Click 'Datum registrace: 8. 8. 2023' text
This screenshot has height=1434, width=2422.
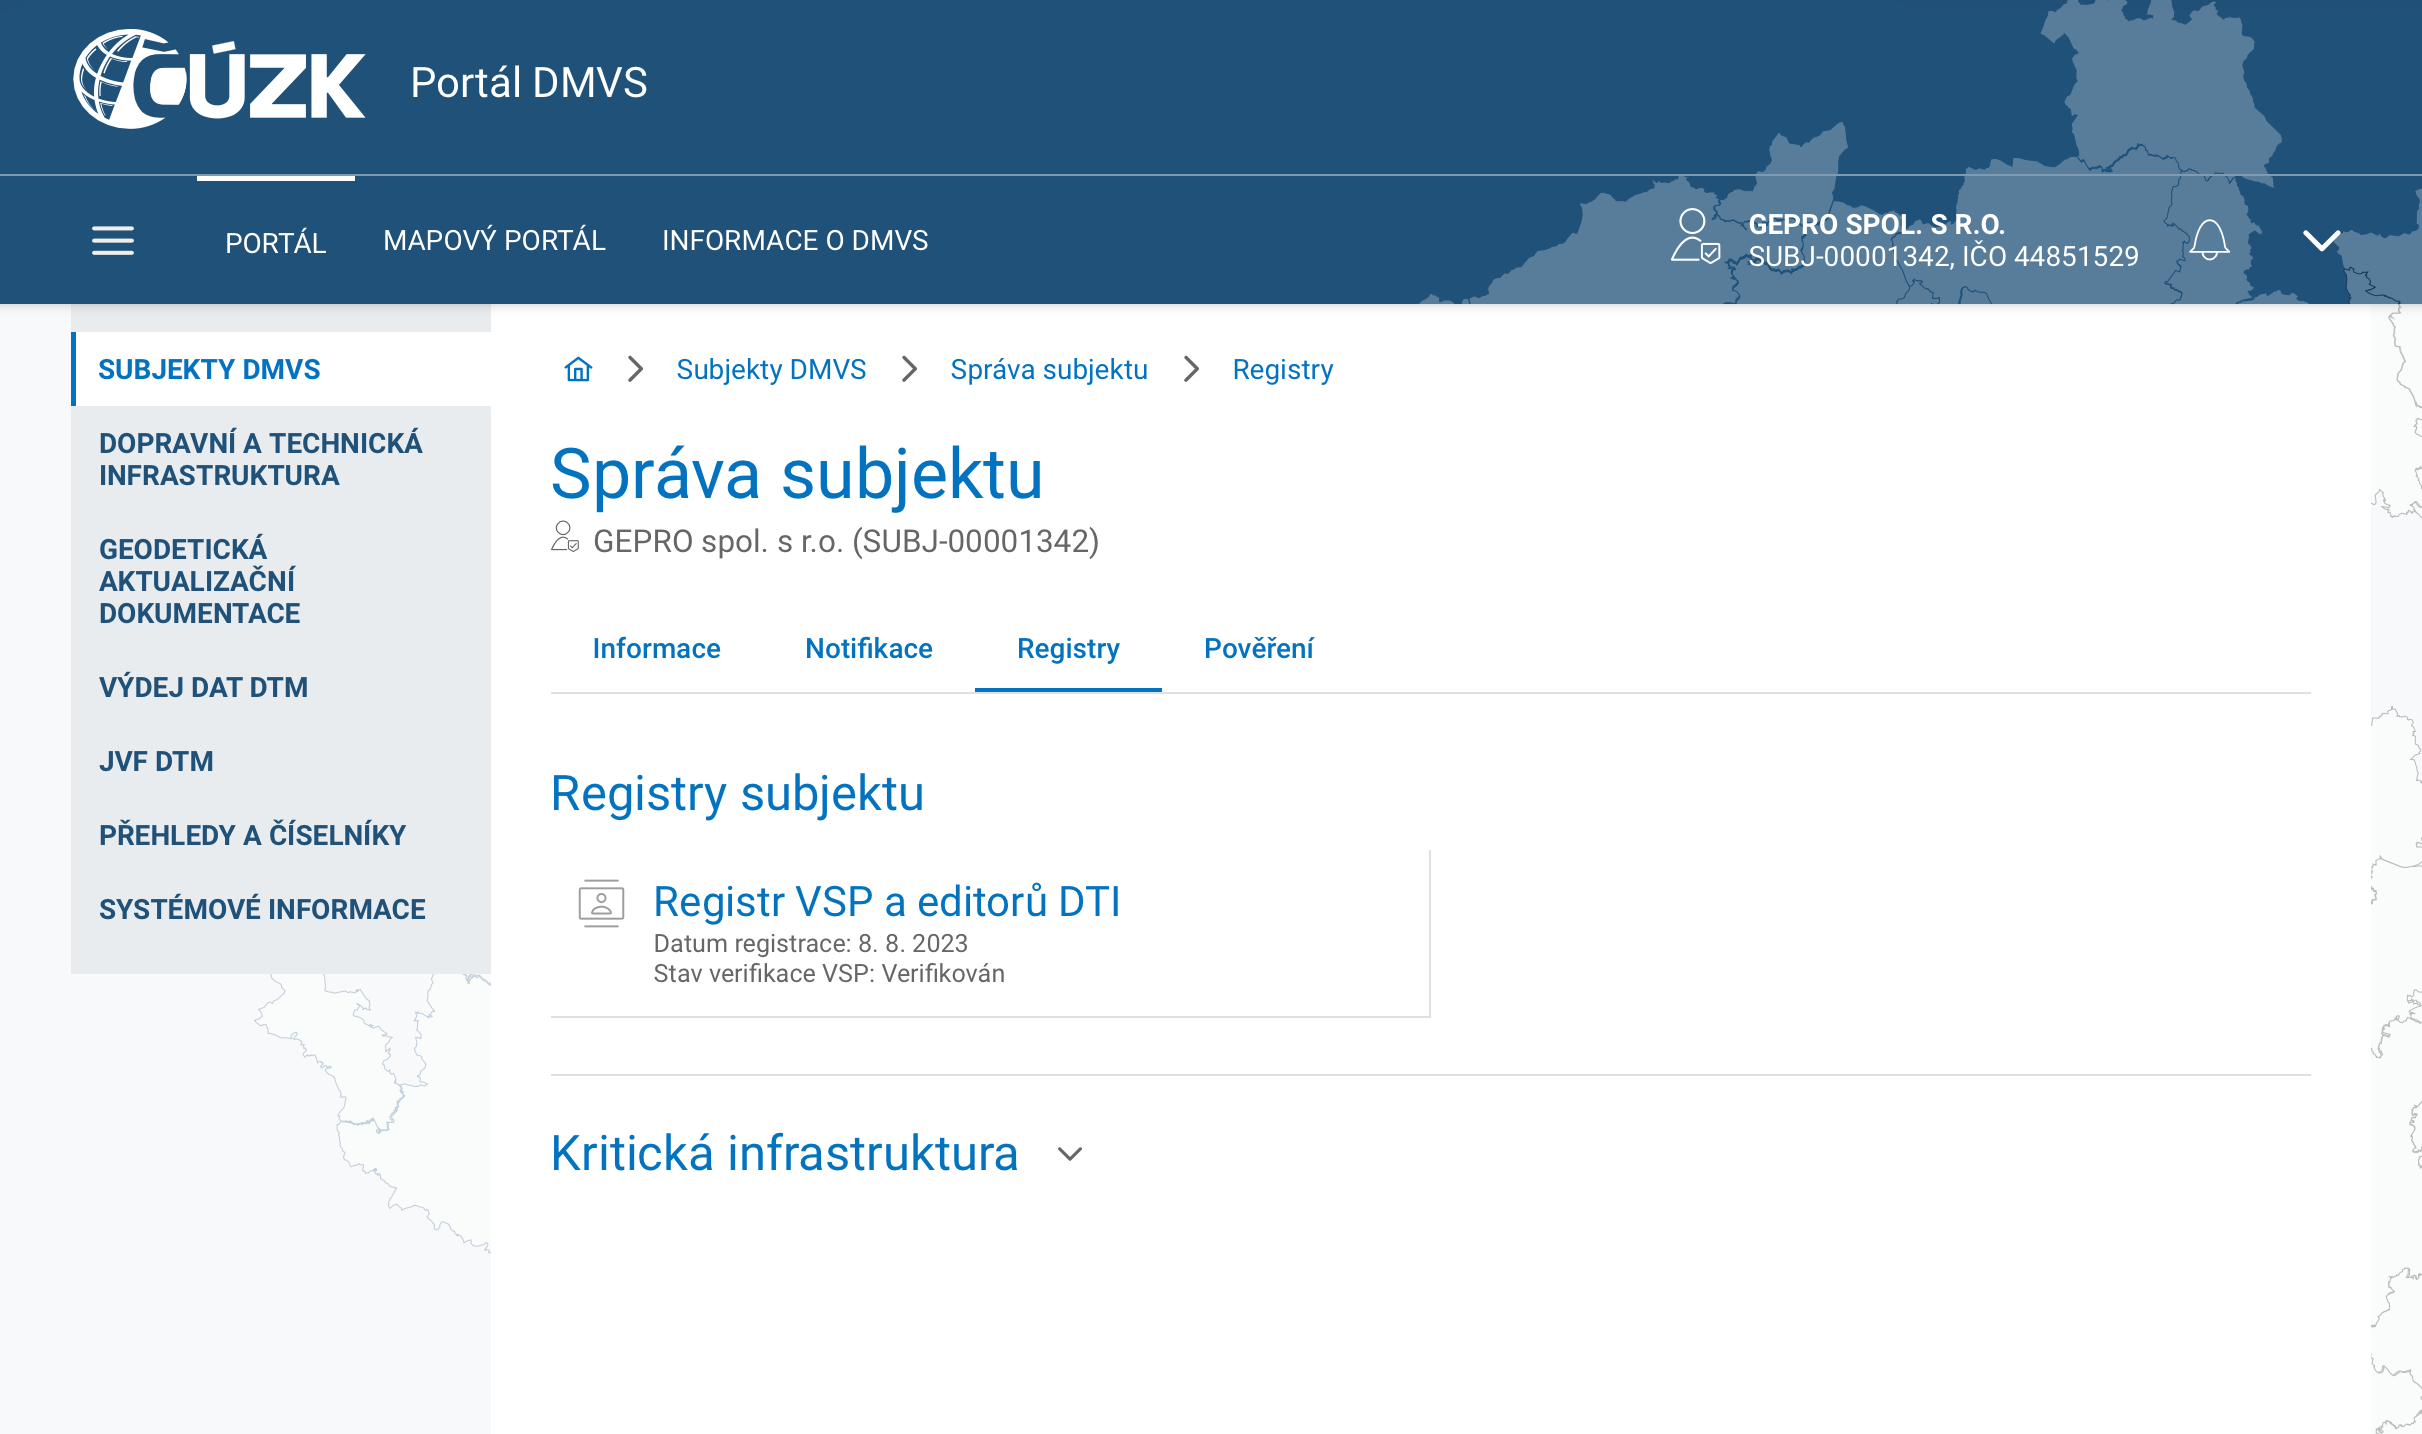pos(810,943)
